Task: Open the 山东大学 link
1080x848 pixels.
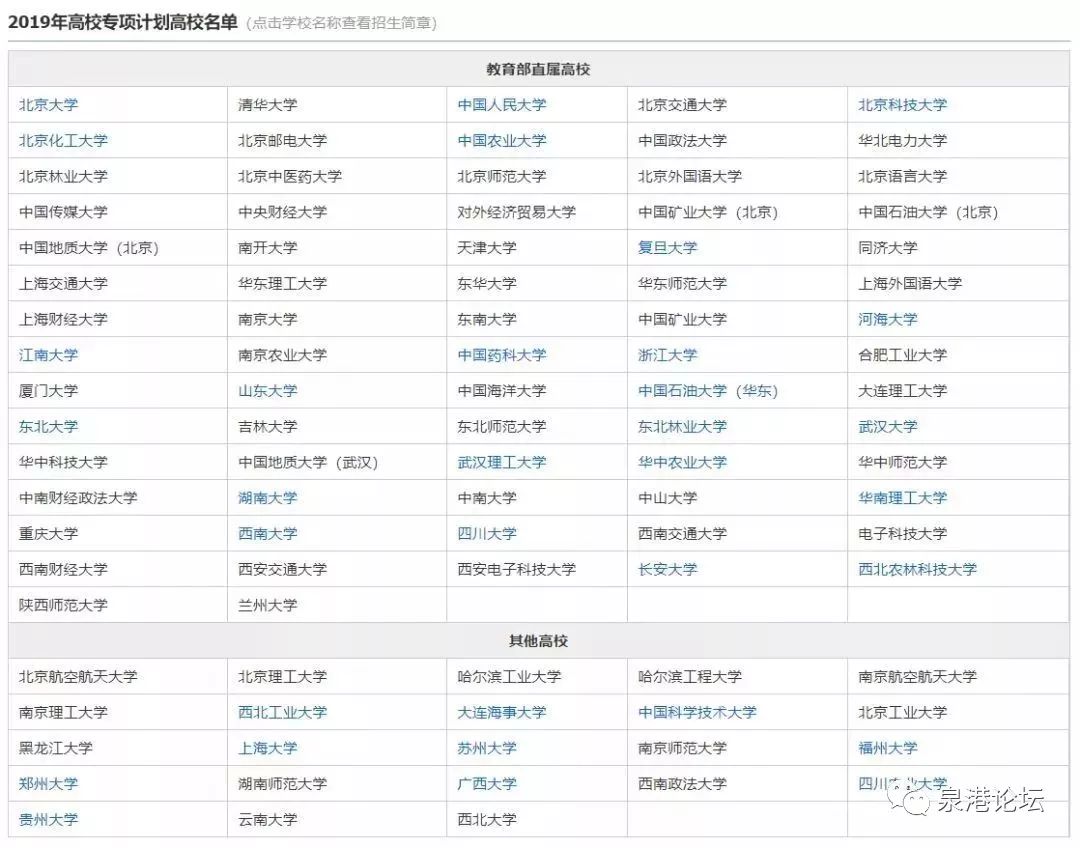Action: coord(268,391)
